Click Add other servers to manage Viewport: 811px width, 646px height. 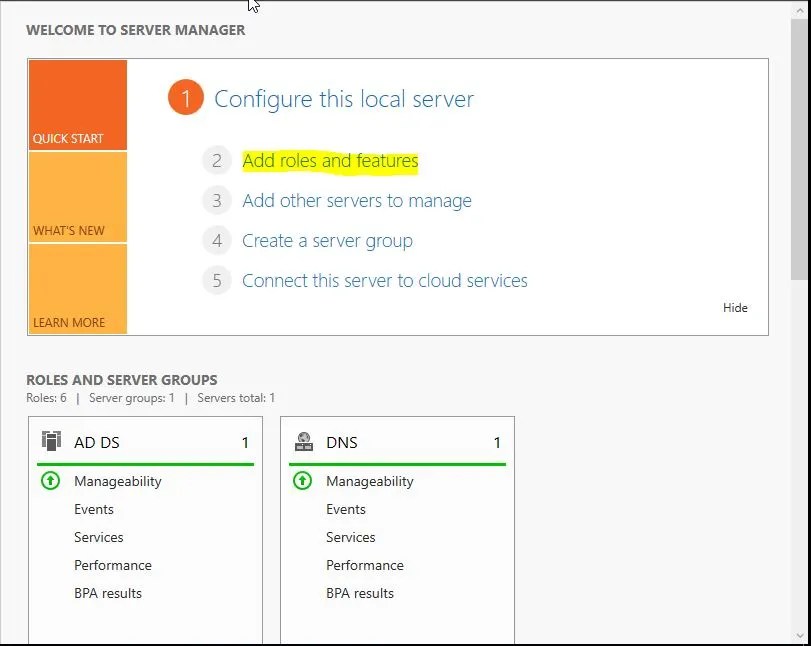click(357, 201)
